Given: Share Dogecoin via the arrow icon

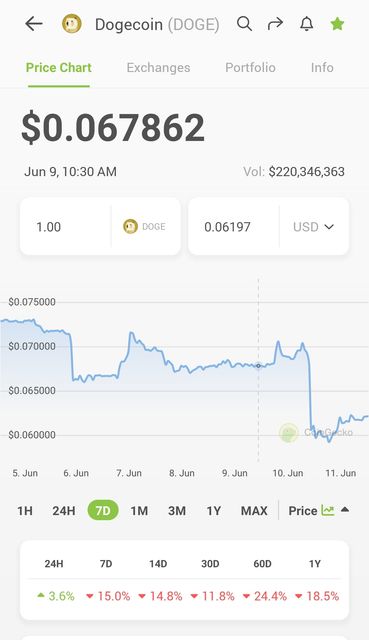Looking at the screenshot, I should click(x=275, y=24).
